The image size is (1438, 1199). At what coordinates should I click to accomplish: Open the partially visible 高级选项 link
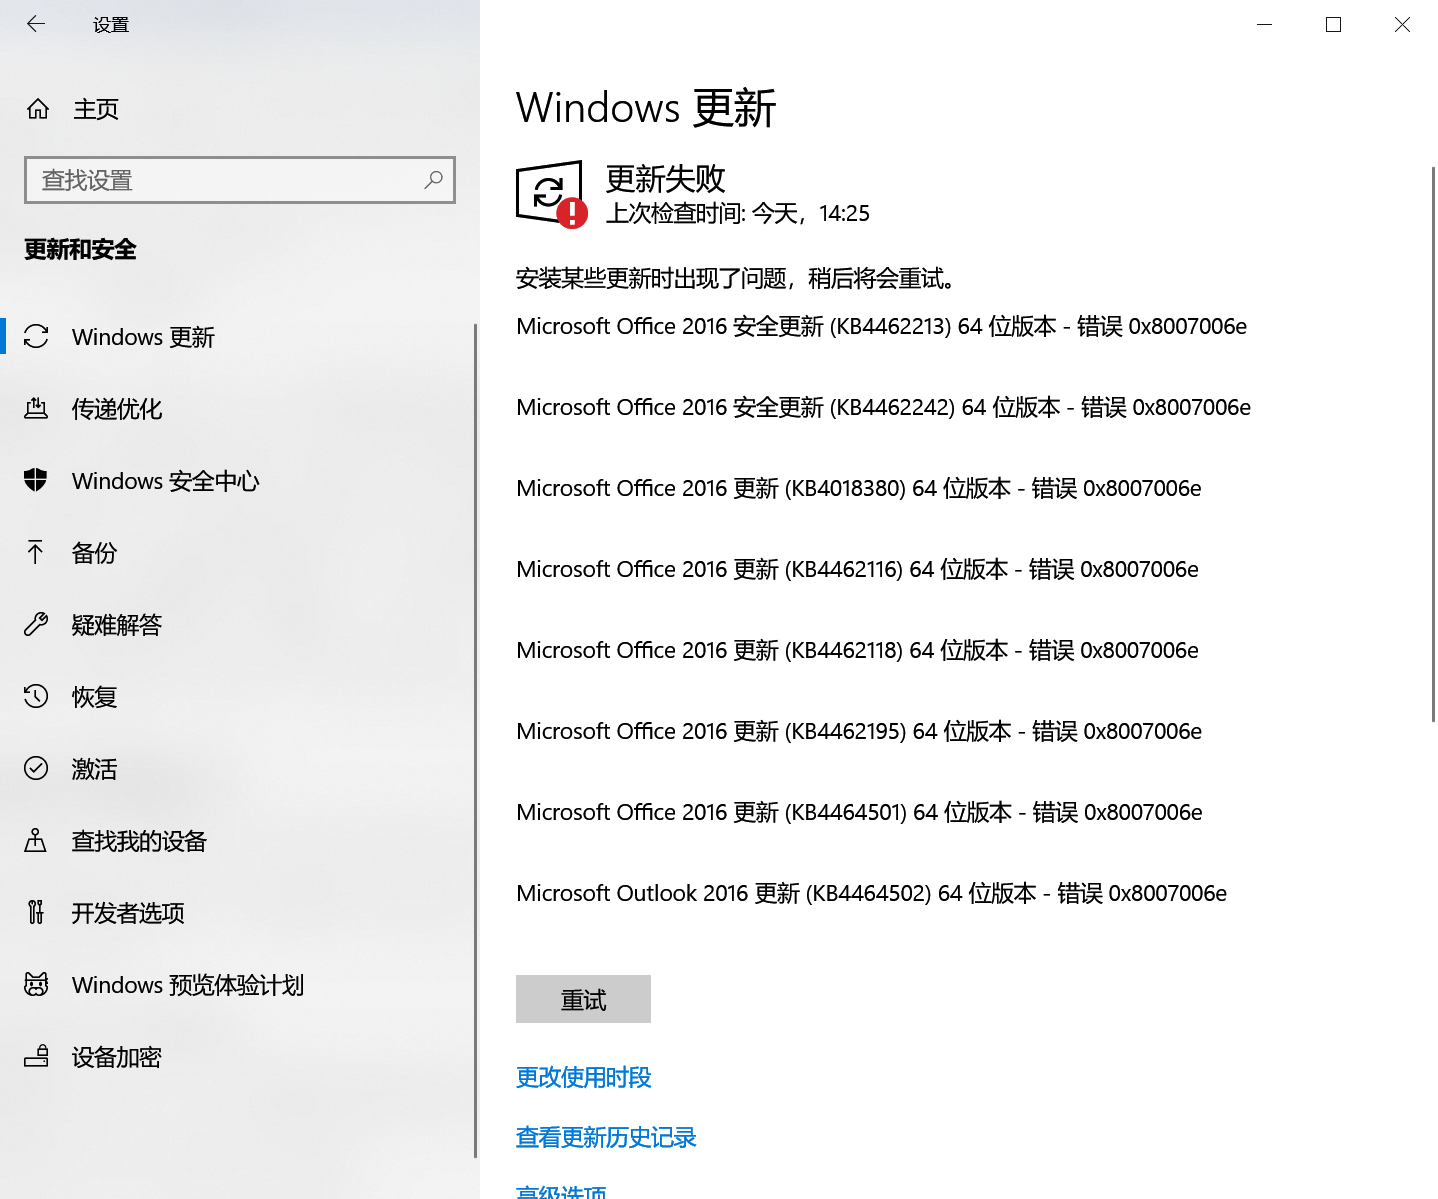point(561,1191)
